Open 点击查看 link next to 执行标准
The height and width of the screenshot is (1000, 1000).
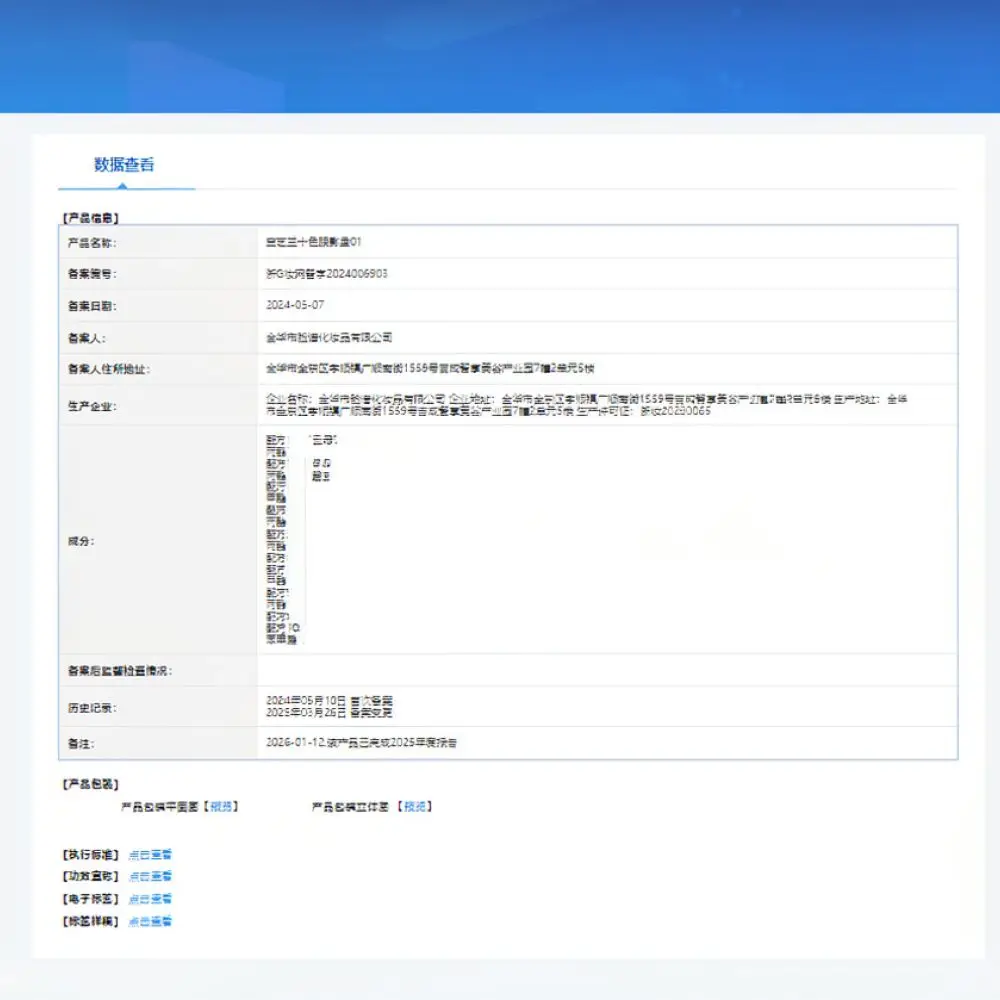tap(150, 855)
